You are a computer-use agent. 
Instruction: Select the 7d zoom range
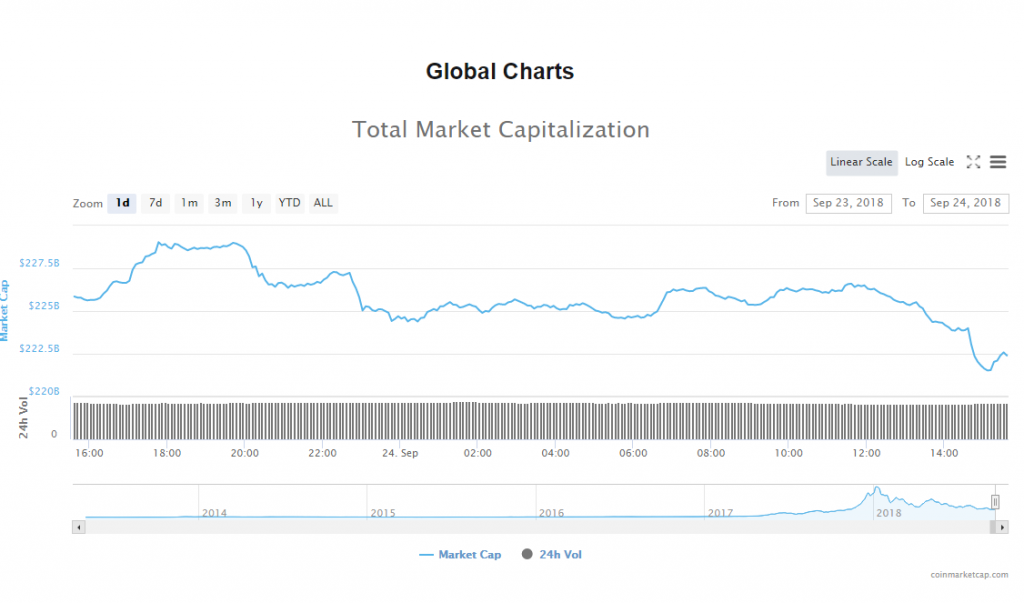point(155,203)
